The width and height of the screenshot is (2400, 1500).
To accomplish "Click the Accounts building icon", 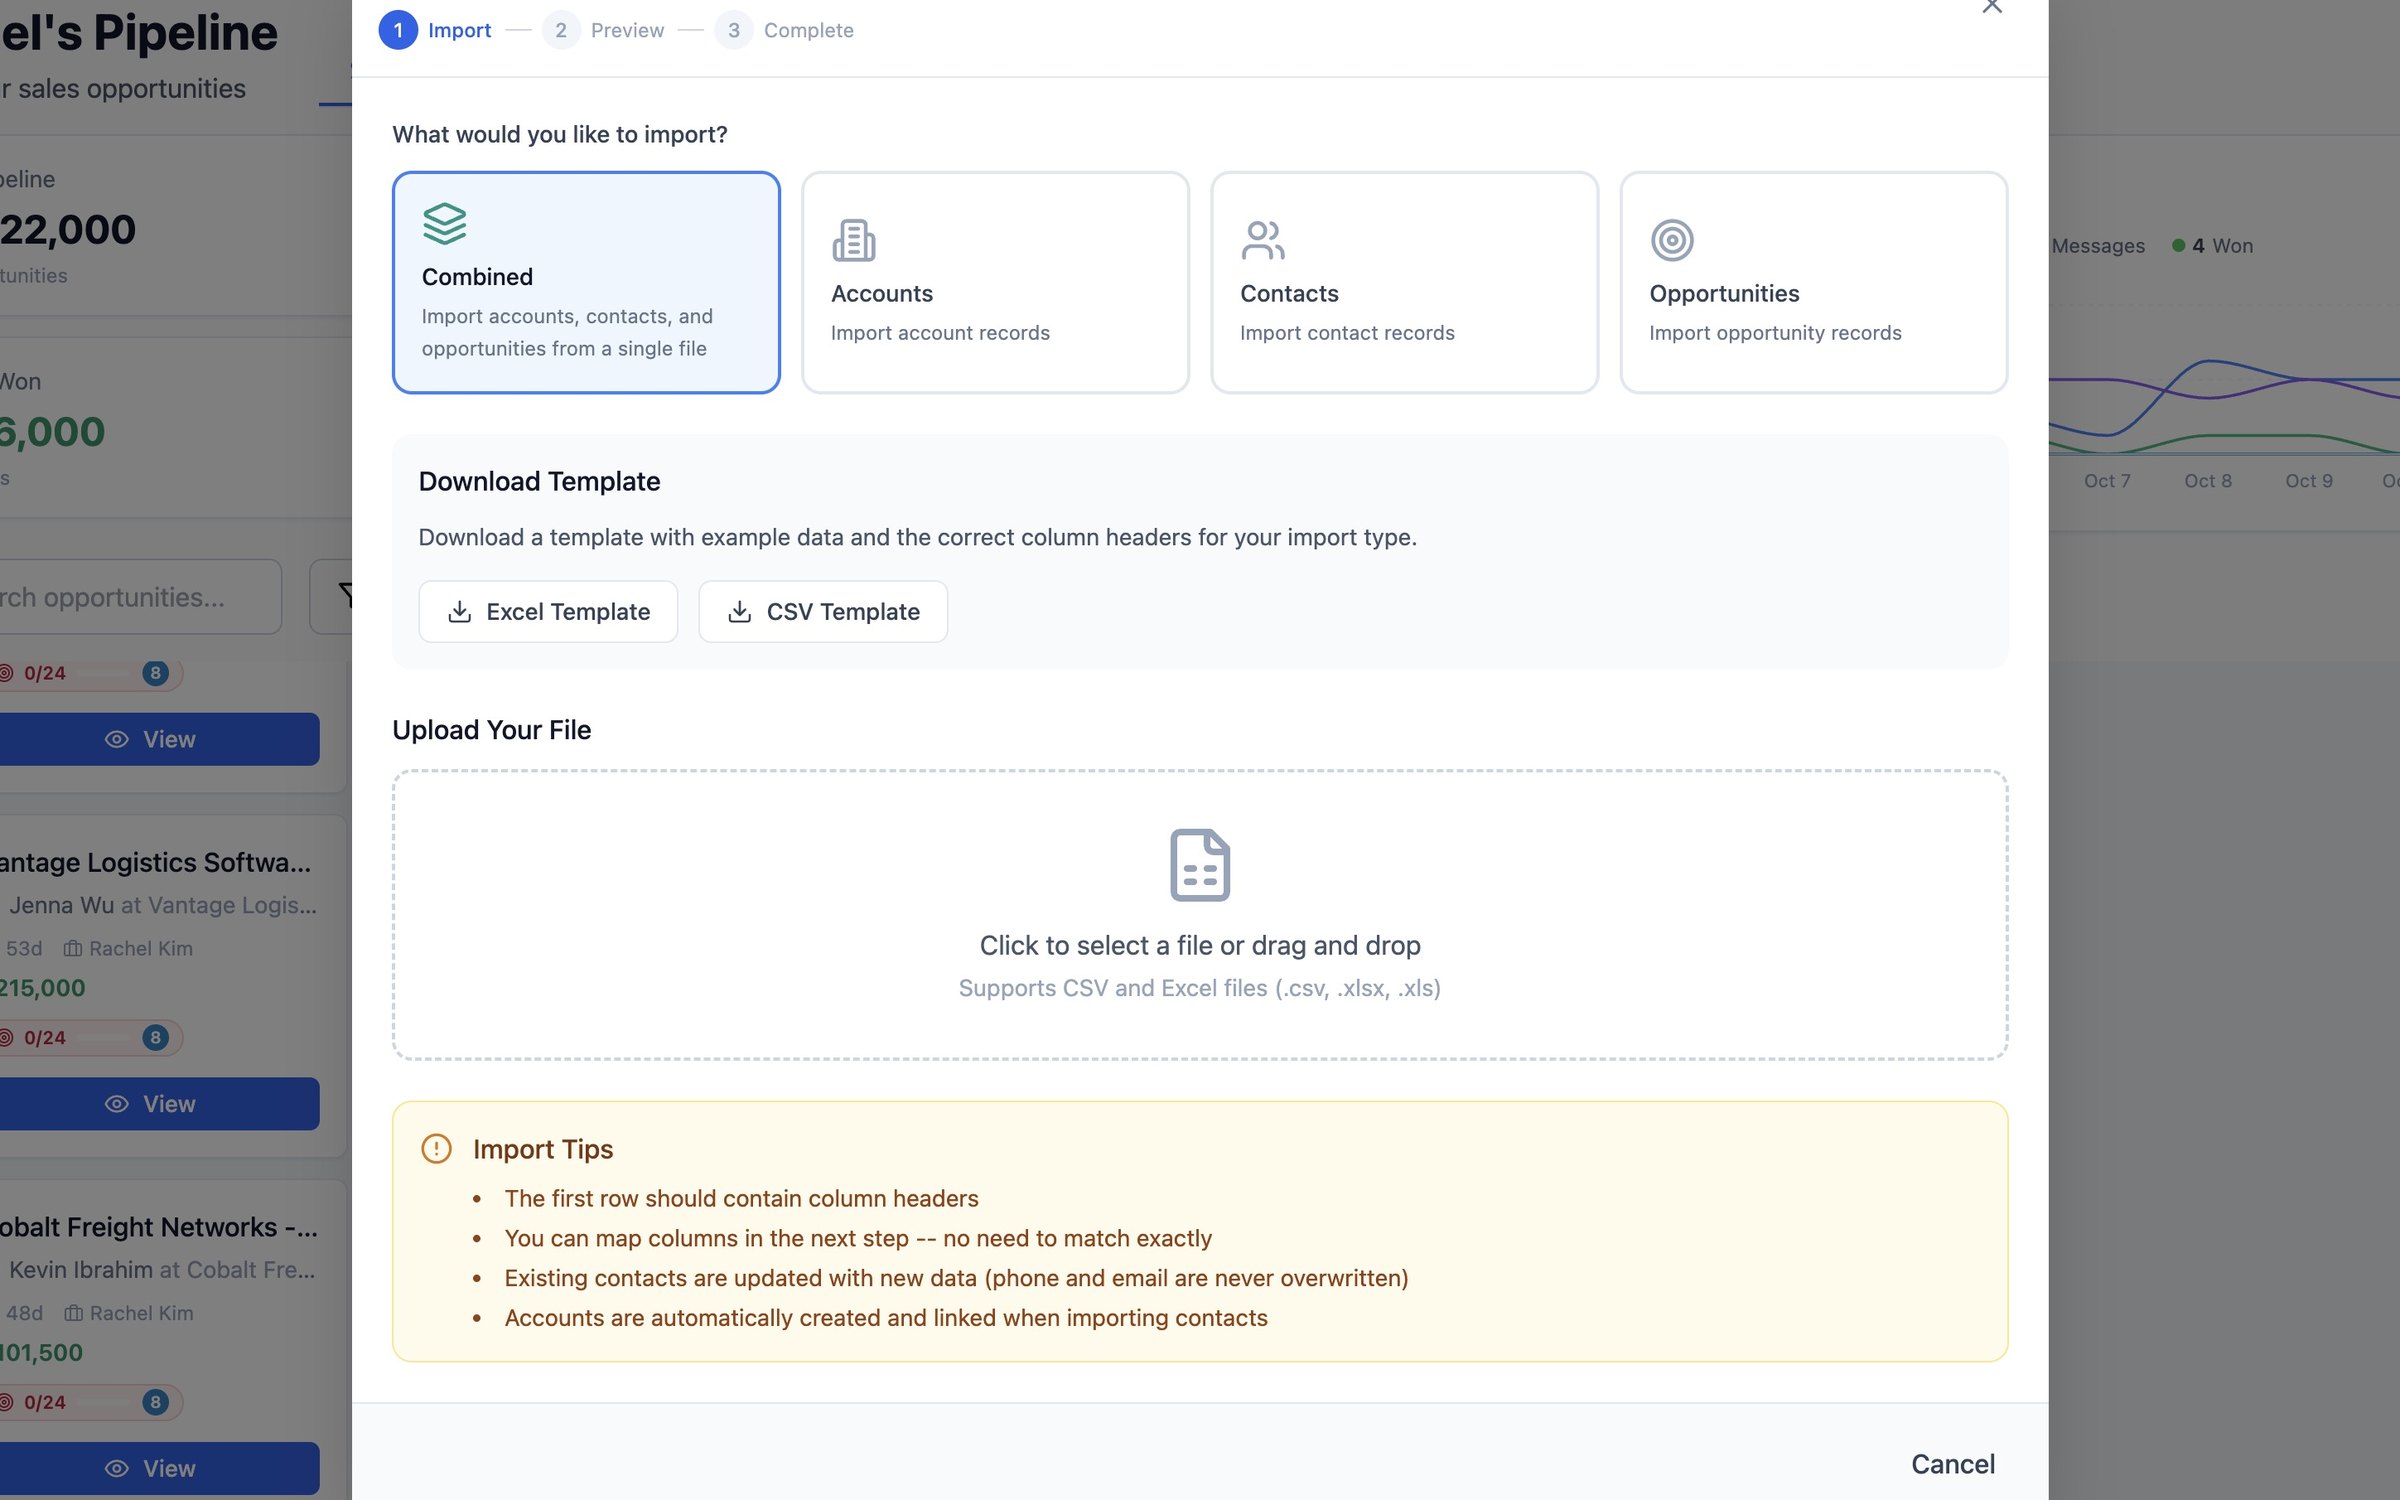I will pyautogui.click(x=853, y=240).
